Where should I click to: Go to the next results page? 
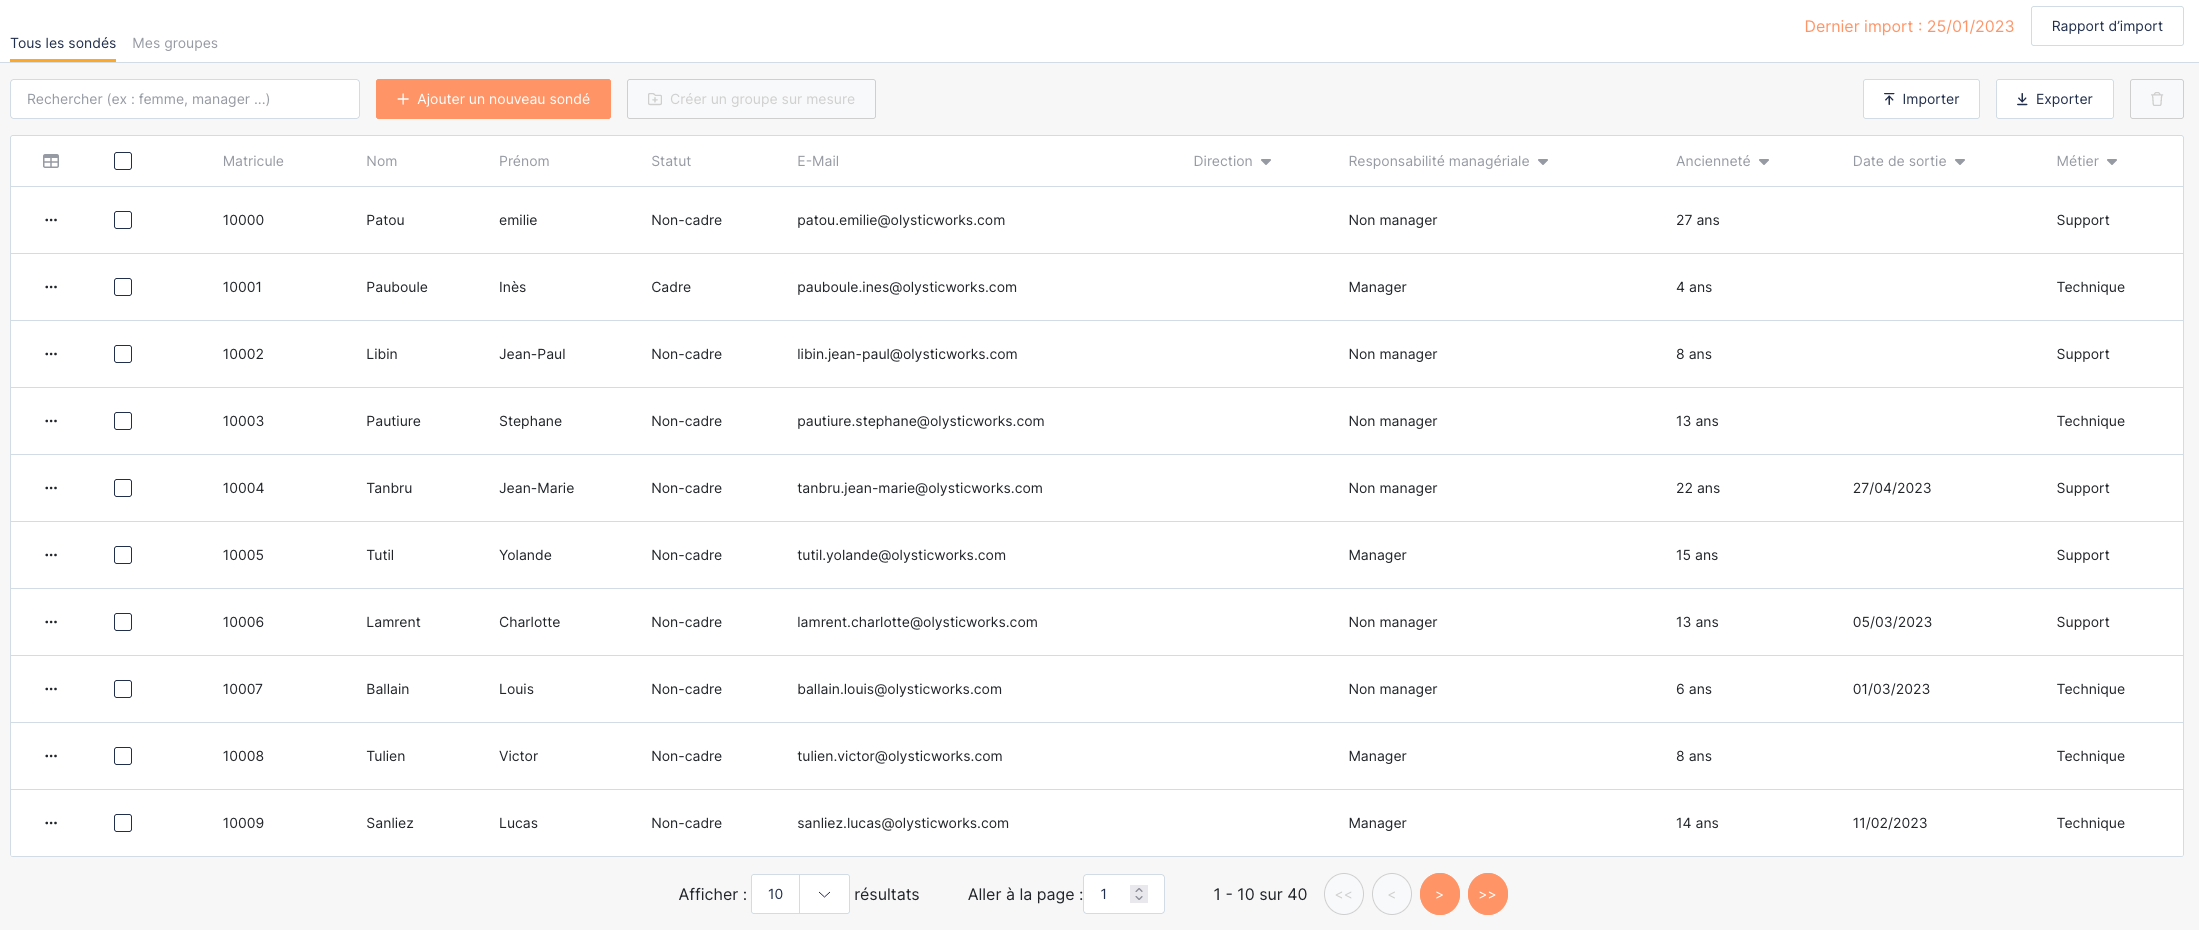[1439, 894]
